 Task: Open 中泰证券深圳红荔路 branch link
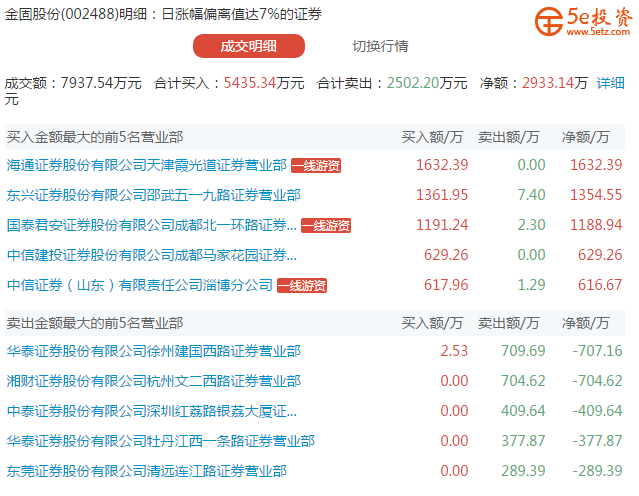152,411
